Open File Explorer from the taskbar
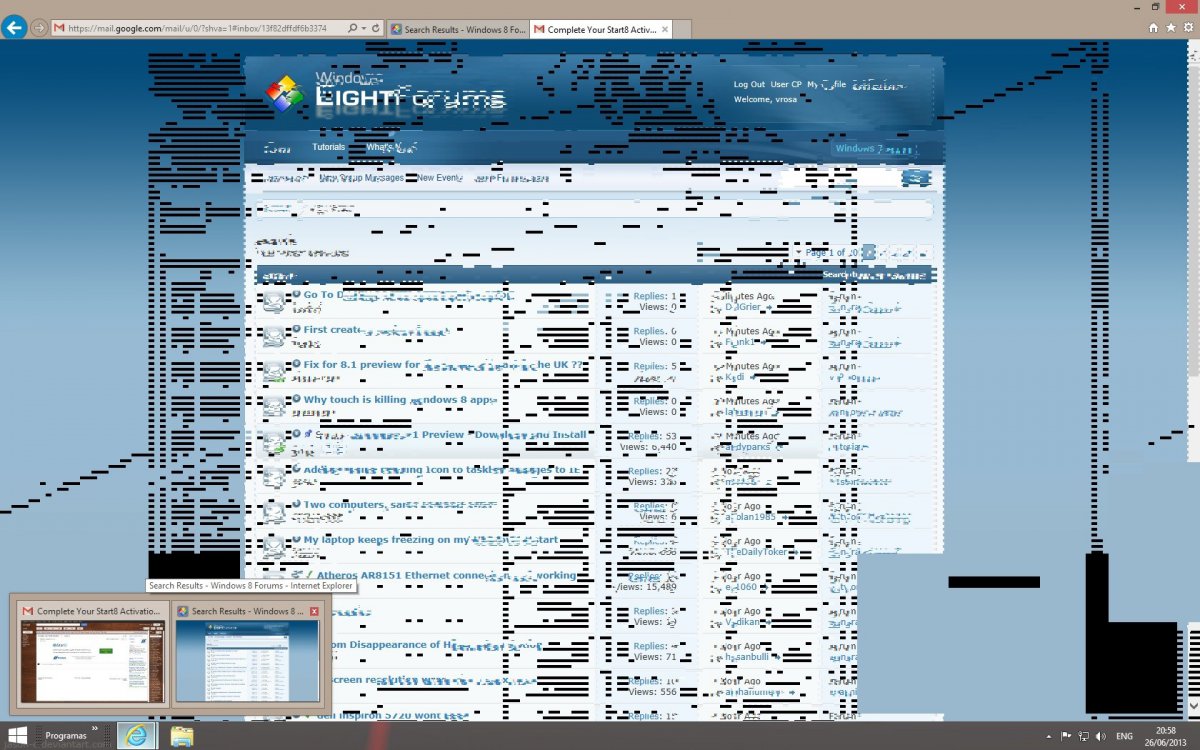Viewport: 1200px width, 750px height. [182, 736]
